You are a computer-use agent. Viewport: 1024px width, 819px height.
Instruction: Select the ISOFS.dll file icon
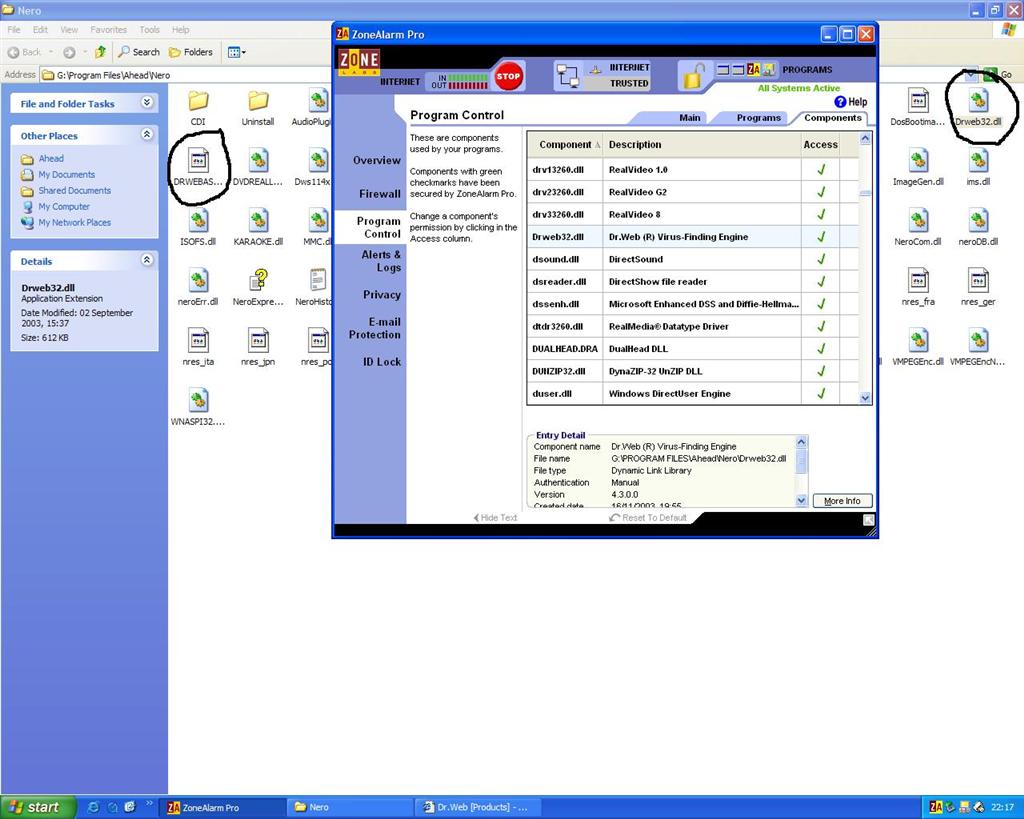(x=198, y=221)
